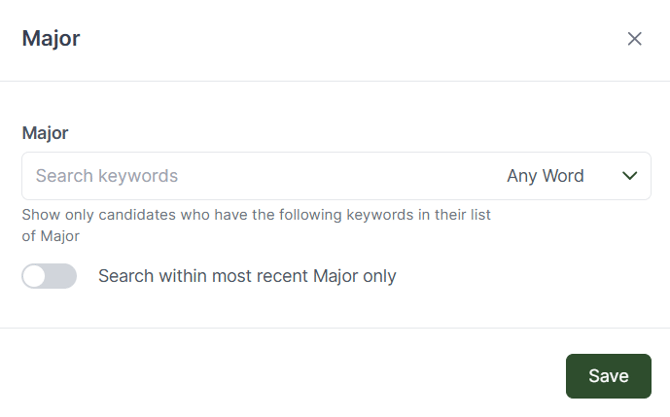Click the chevron arrow beside Any Word

[x=630, y=176]
